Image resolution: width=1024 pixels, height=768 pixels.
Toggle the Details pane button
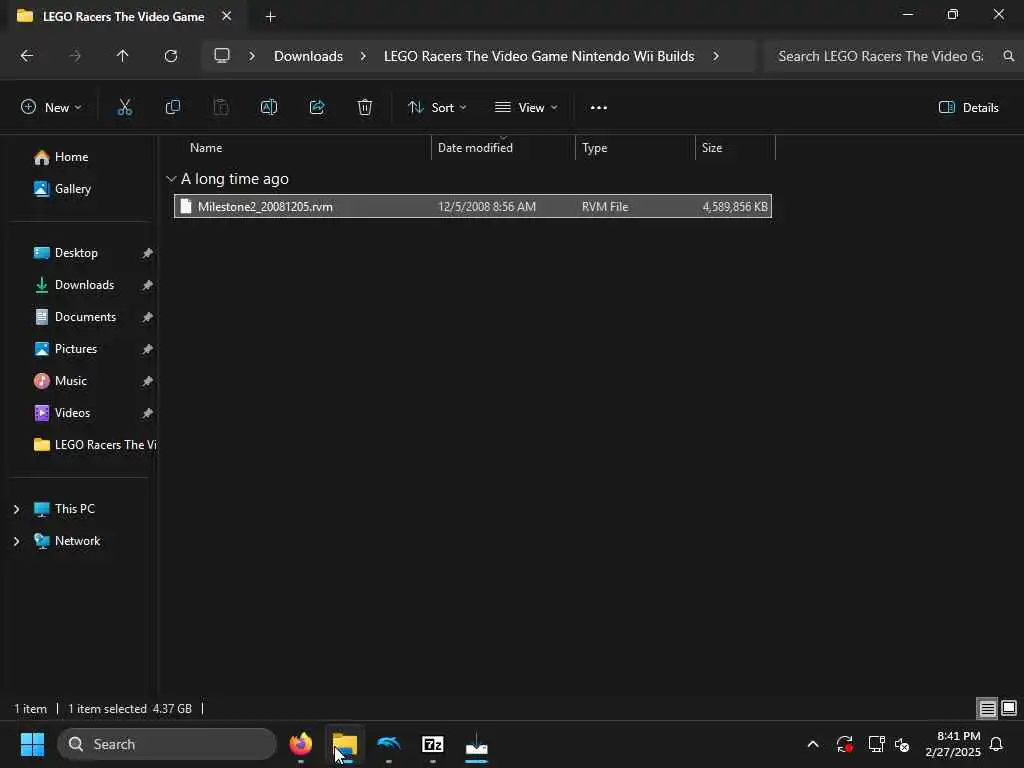968,108
